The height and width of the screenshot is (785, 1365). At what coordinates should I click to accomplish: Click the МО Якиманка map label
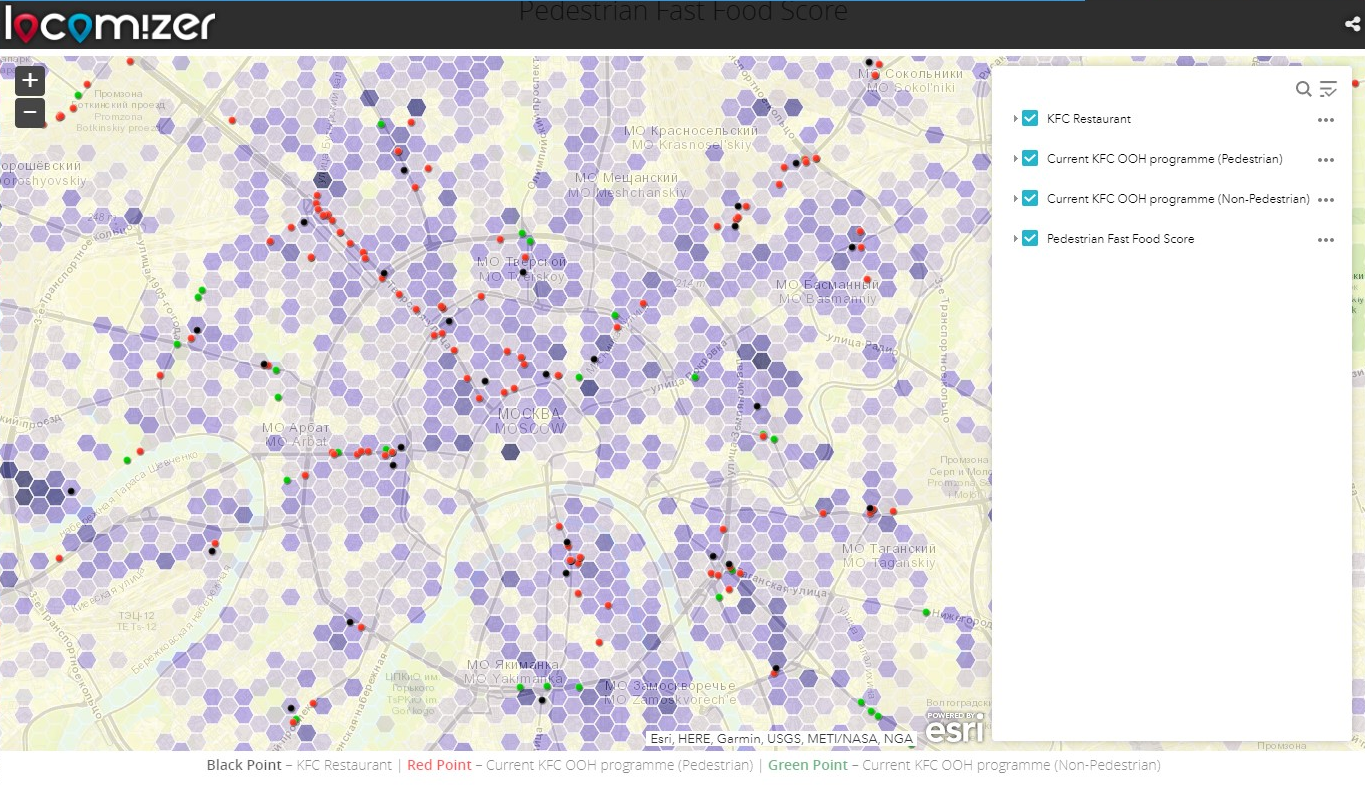point(513,671)
